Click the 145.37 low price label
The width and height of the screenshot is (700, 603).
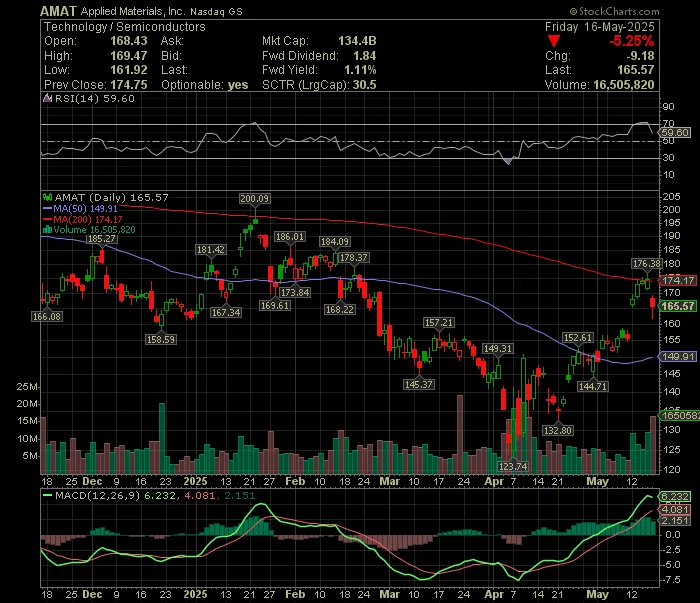pos(418,384)
